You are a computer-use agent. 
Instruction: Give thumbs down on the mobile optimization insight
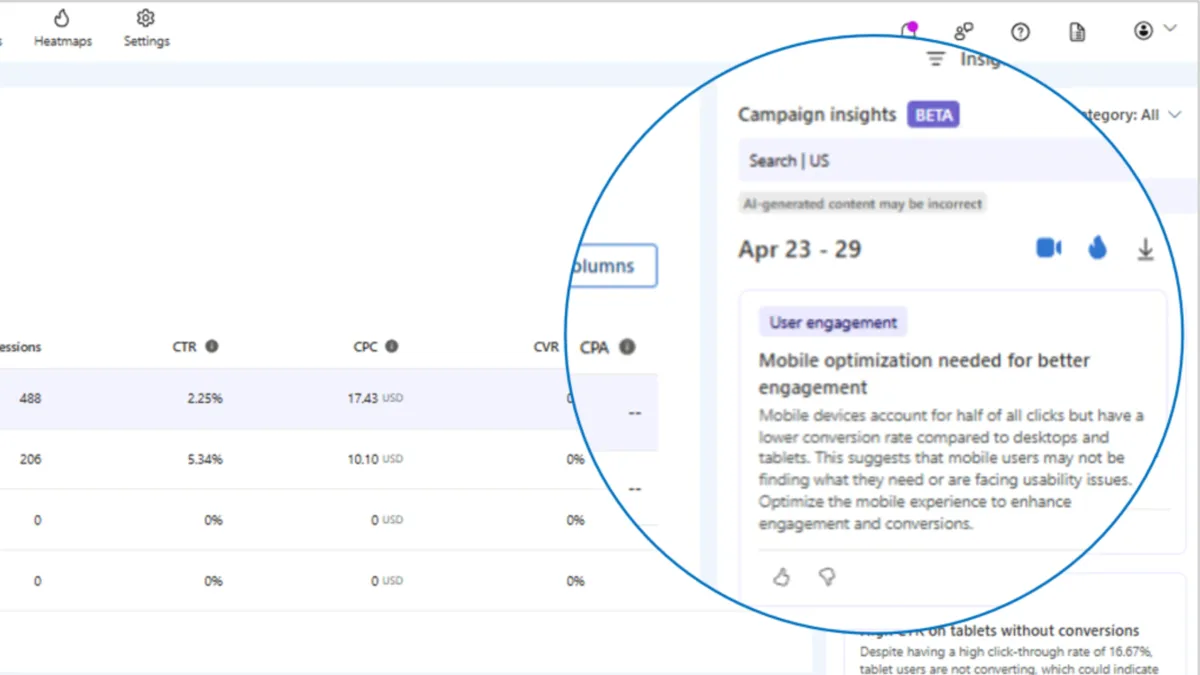point(827,577)
